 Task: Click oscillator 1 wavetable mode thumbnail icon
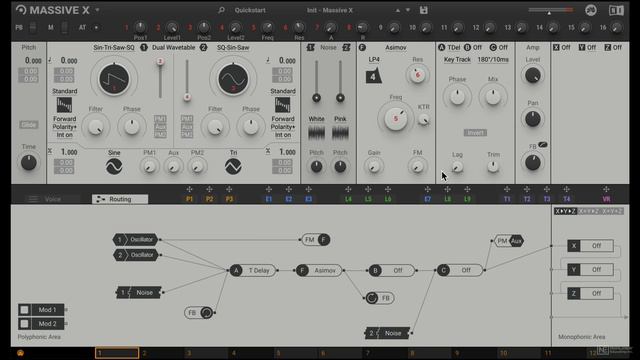pyautogui.click(x=64, y=105)
